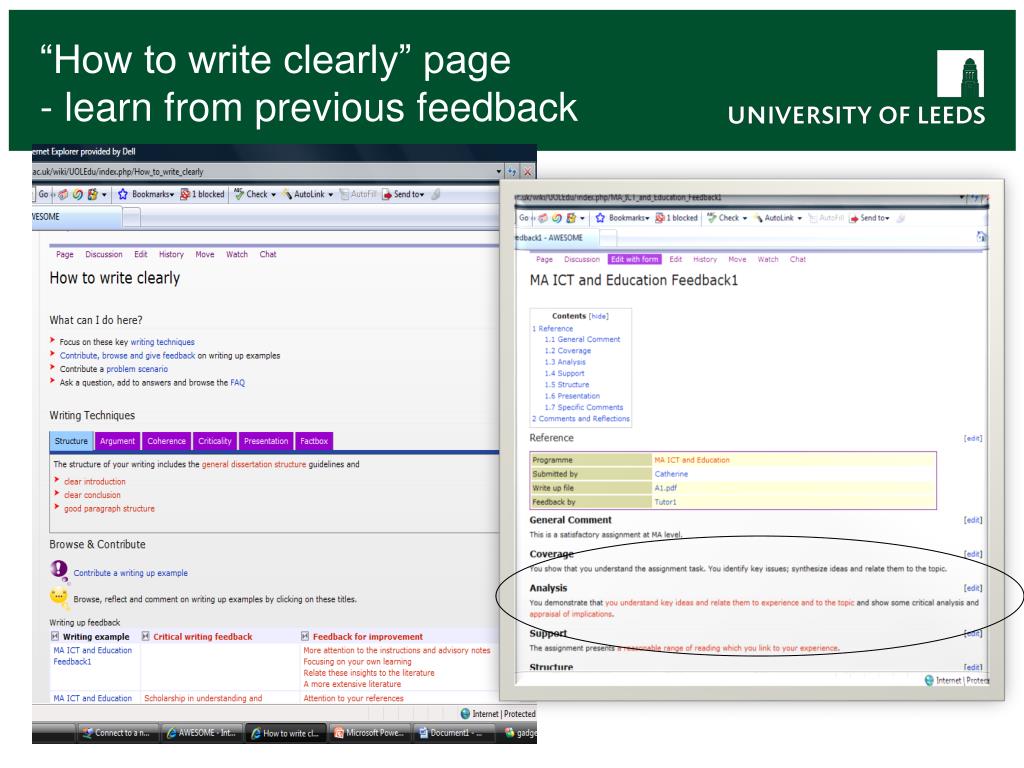Select the Criticality writing technique tab

click(x=215, y=441)
